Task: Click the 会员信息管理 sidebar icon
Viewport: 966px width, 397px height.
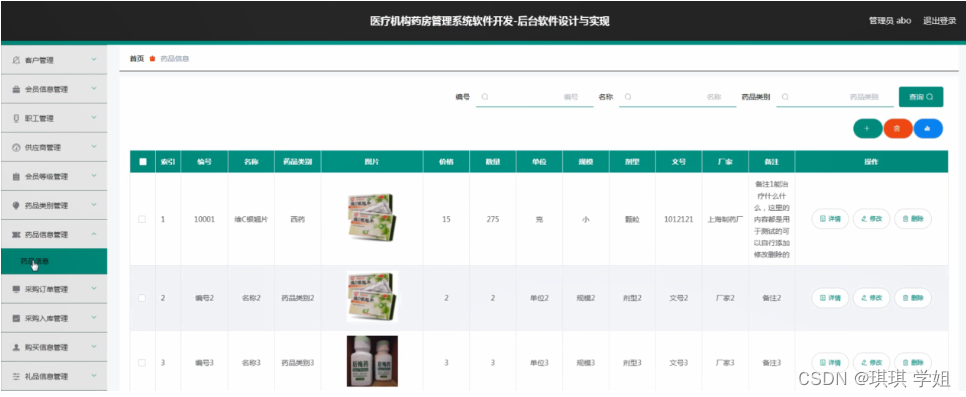Action: (x=16, y=89)
